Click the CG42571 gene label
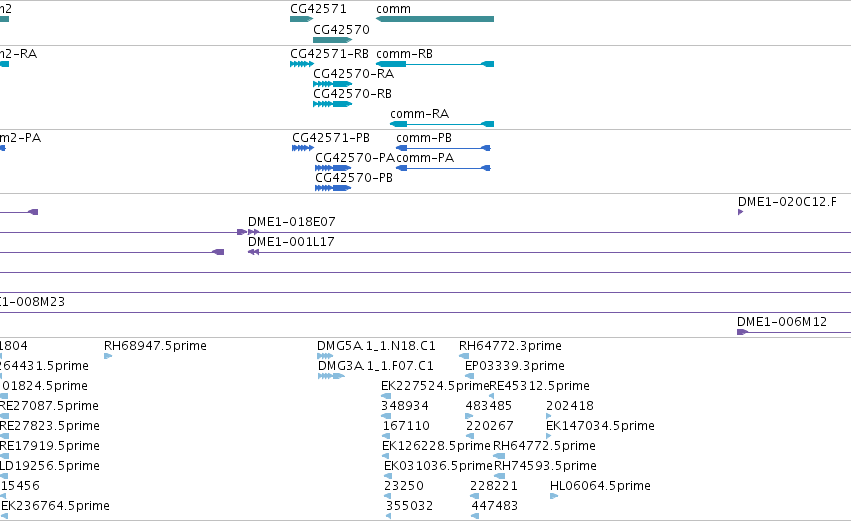This screenshot has width=851, height=521. click(318, 9)
